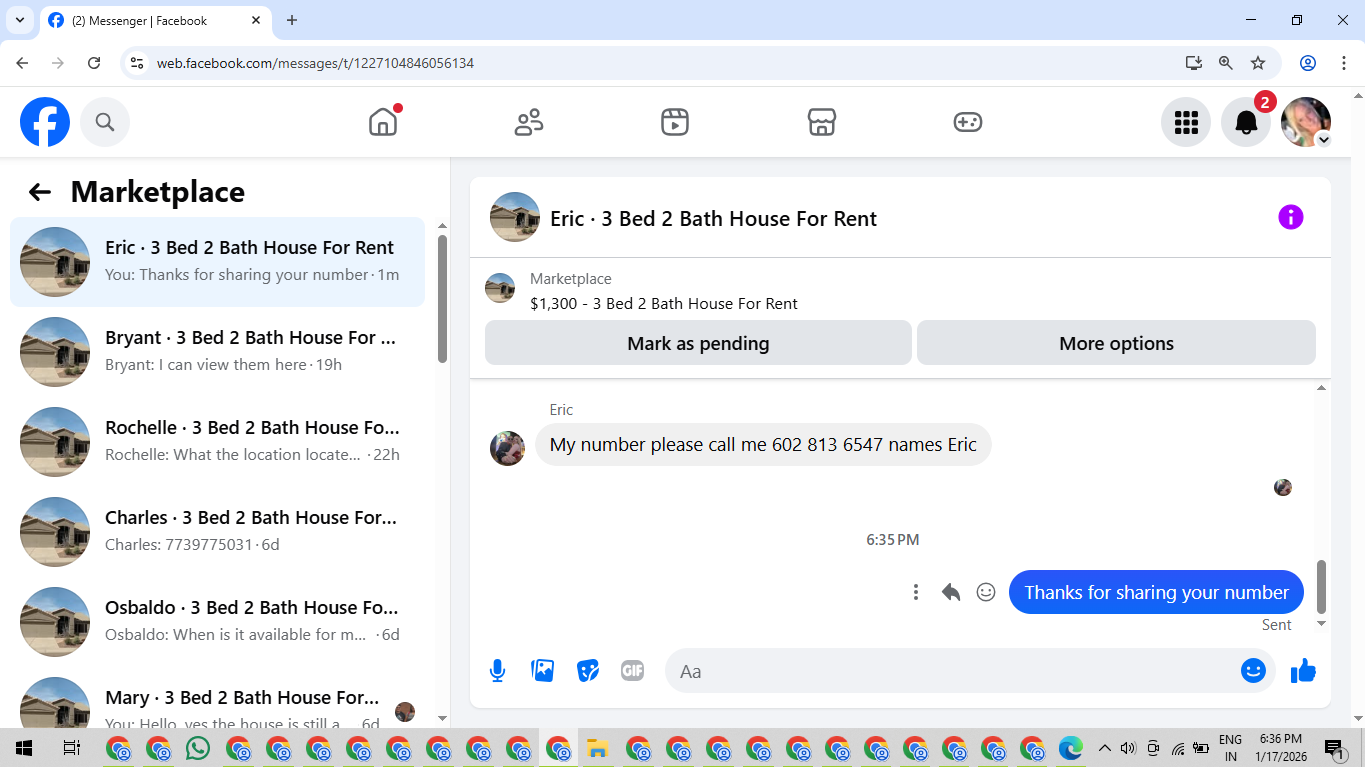1365x767 pixels.
Task: Click the 'Thanks for sharing your number' bubble
Action: (1156, 592)
